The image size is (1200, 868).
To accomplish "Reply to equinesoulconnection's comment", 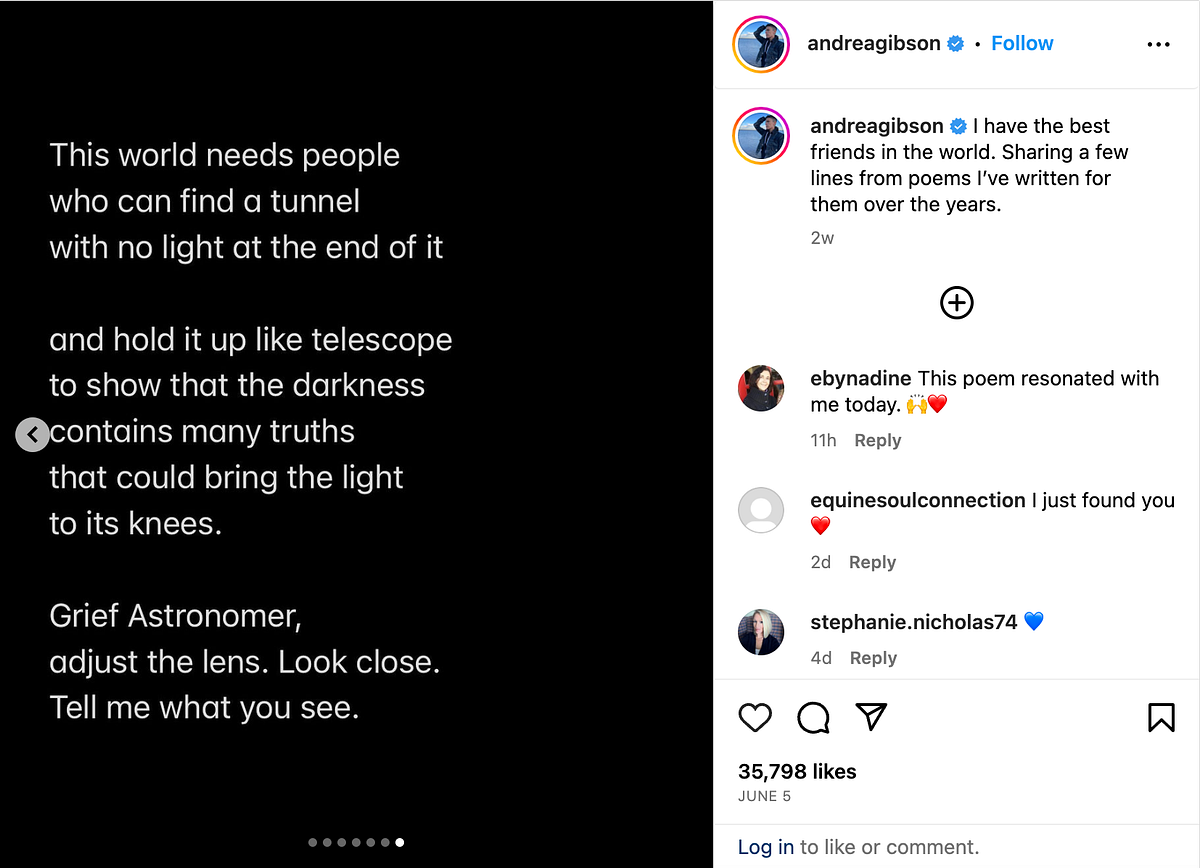I will tap(872, 562).
